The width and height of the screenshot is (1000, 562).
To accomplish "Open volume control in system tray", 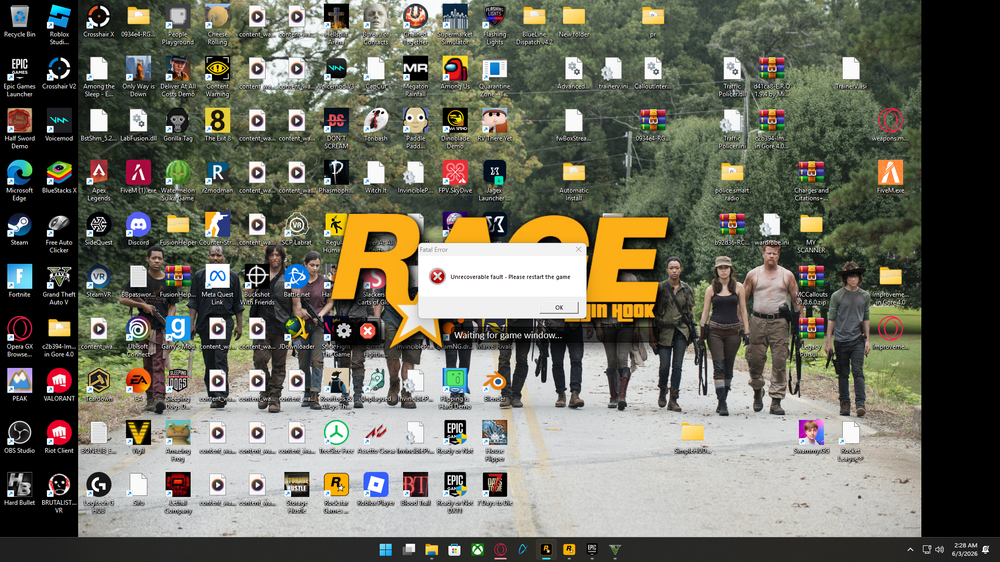I will click(939, 550).
